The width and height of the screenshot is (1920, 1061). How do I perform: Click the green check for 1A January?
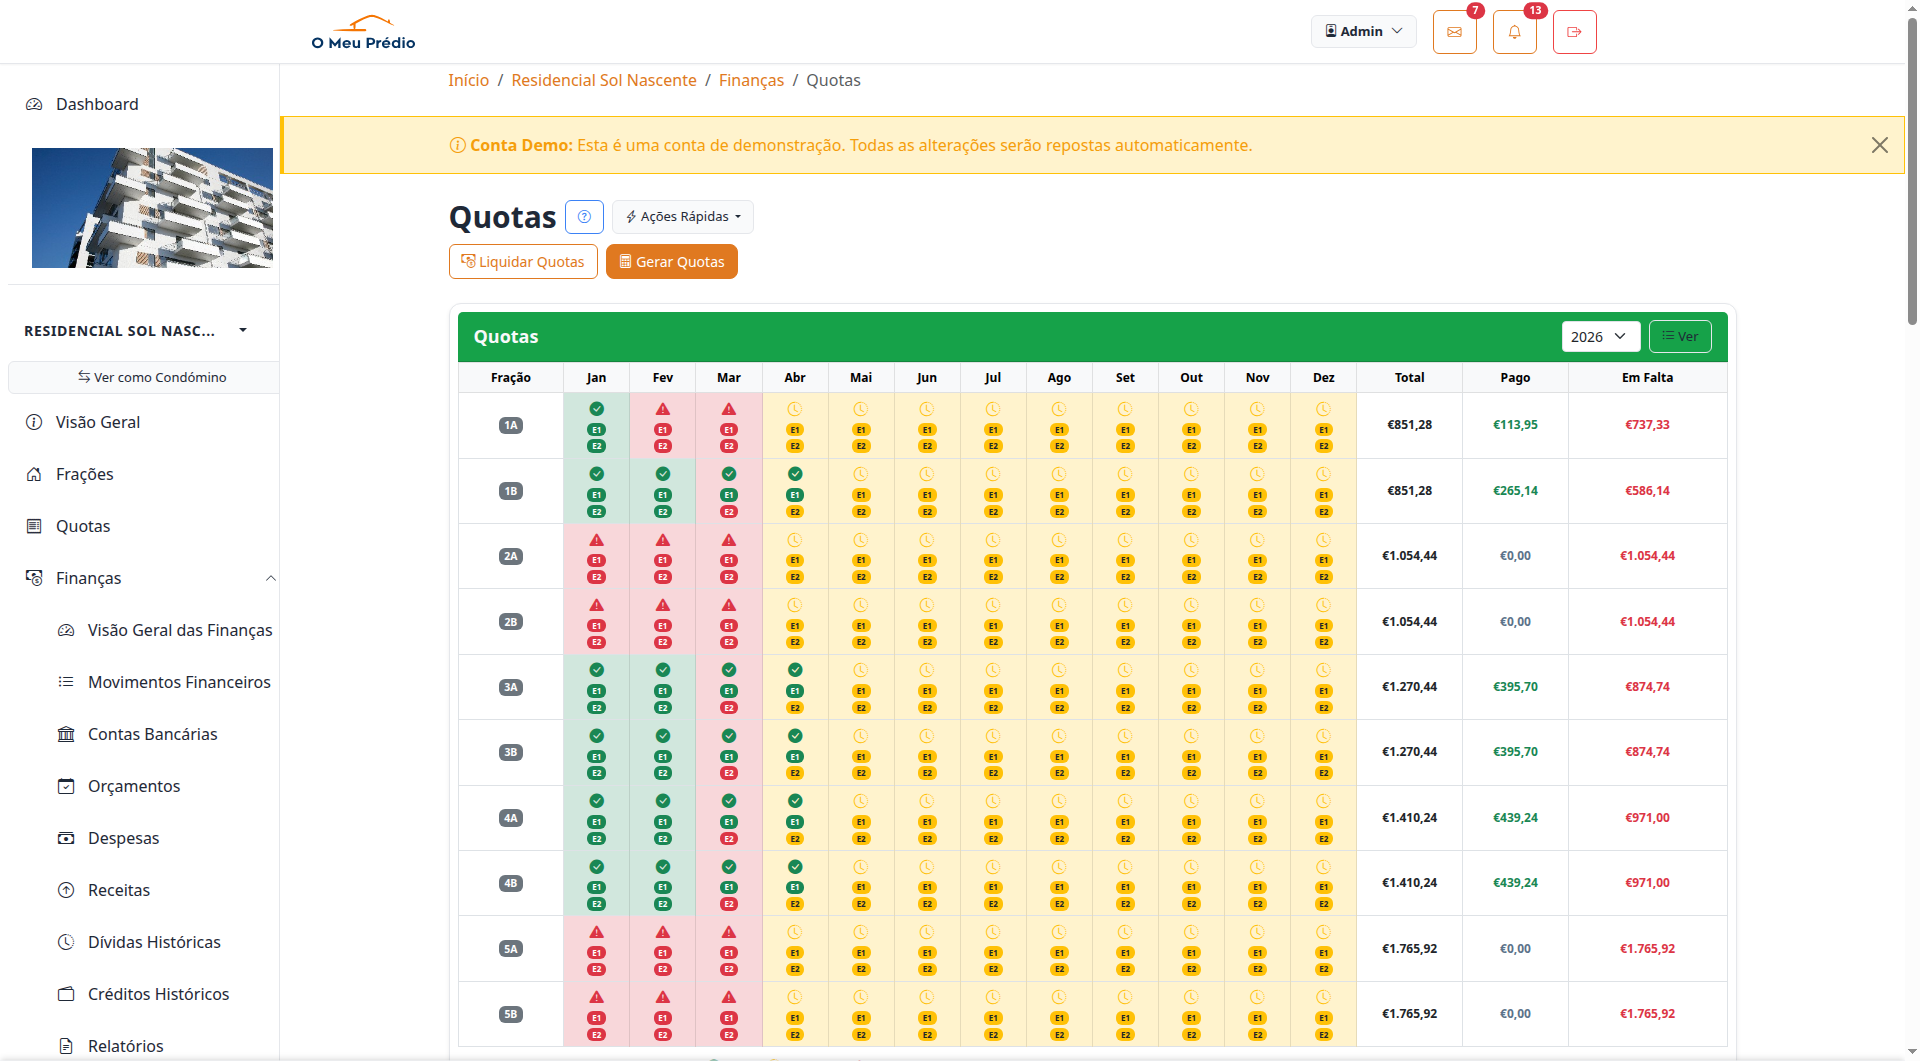coord(596,409)
